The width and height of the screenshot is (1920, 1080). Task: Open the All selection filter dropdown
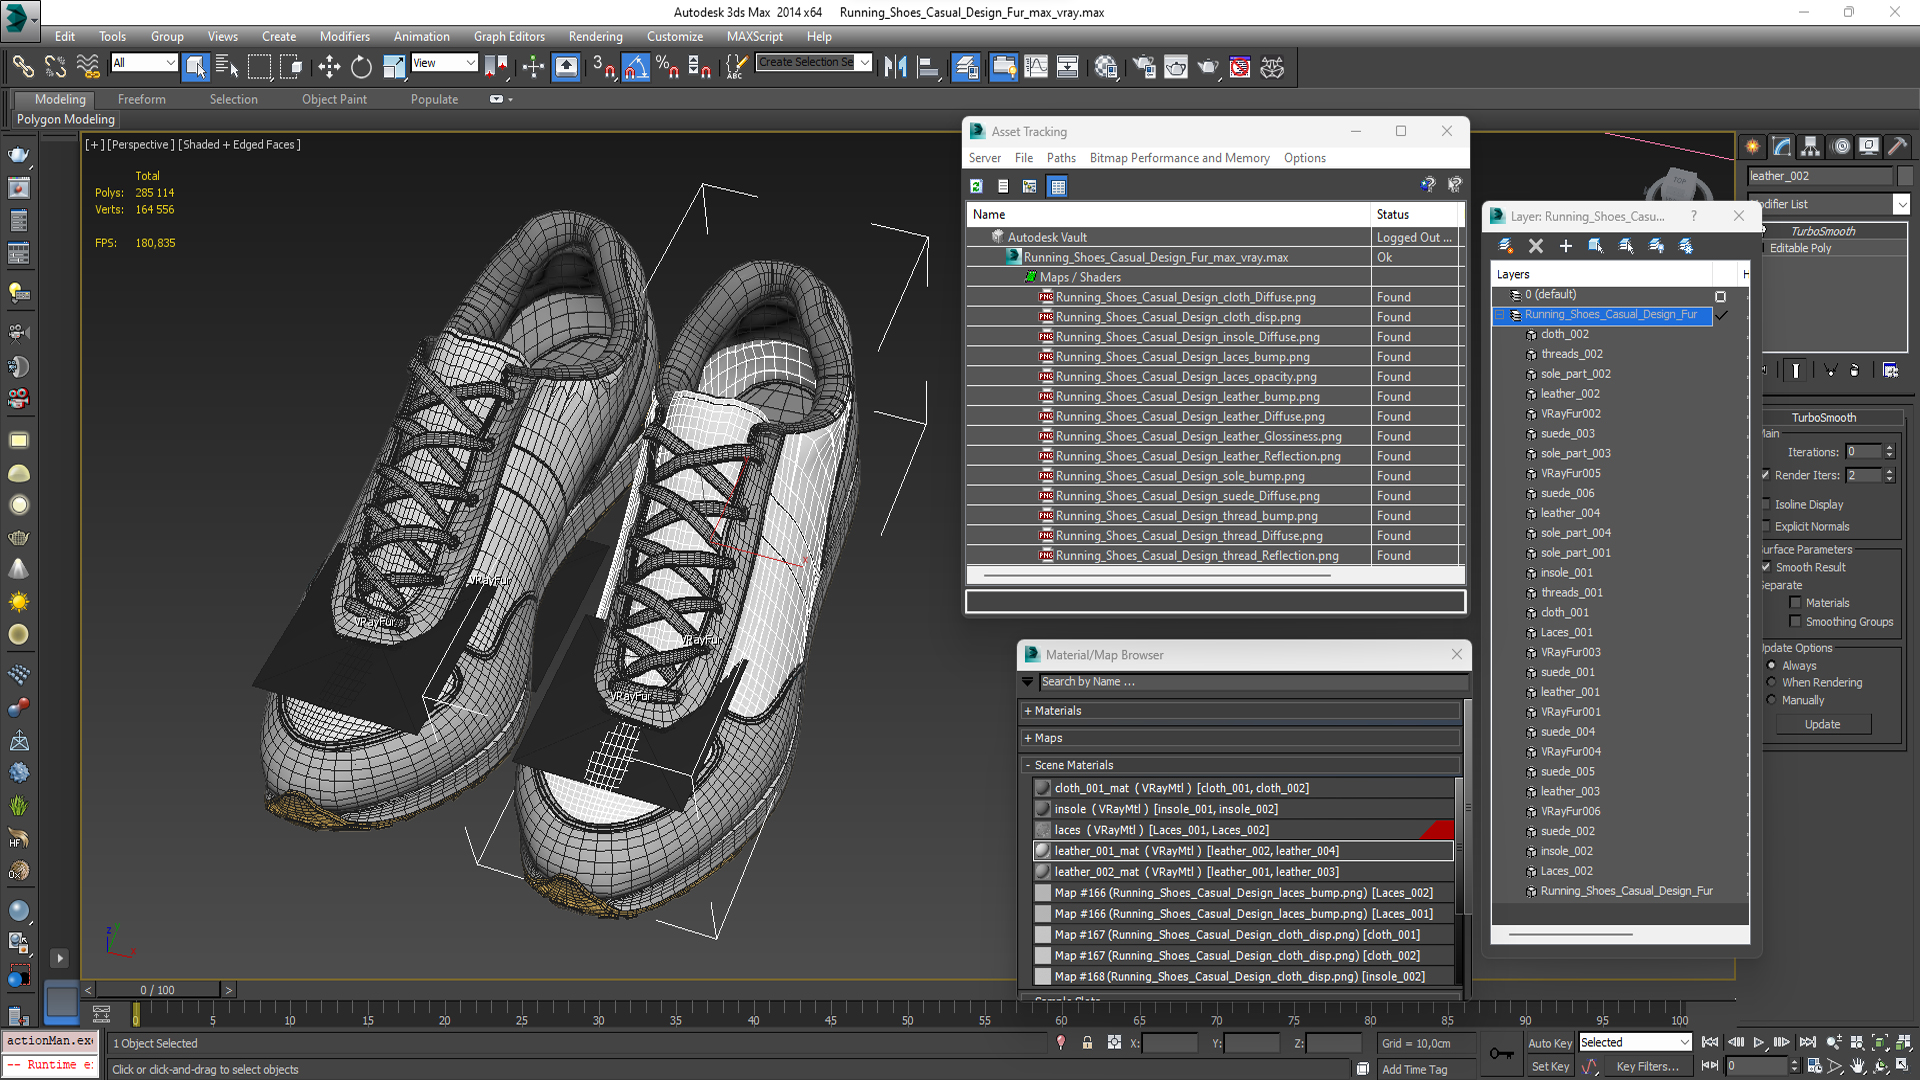144,63
